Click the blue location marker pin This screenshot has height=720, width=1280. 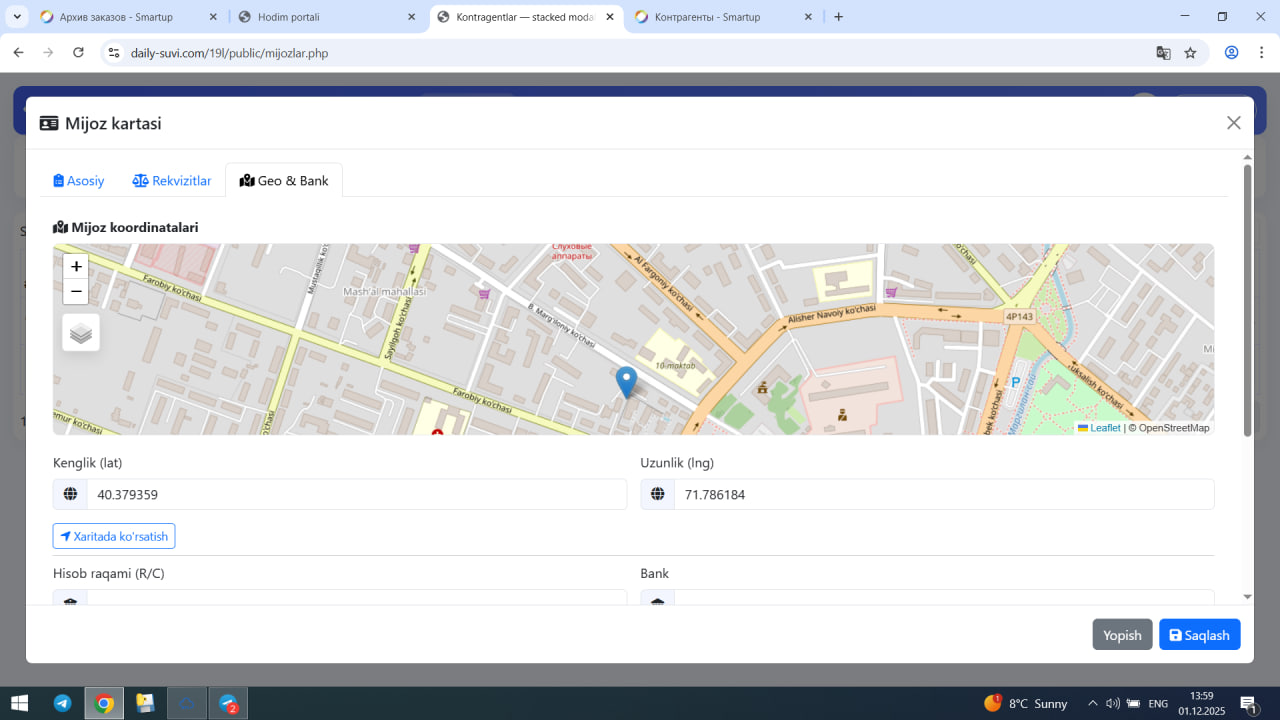coord(626,382)
